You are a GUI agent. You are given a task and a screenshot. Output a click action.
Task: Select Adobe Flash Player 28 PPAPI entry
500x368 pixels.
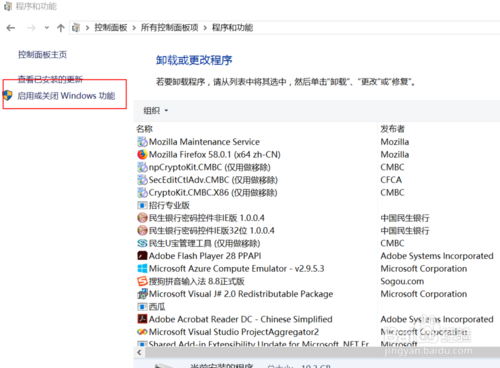coord(205,256)
